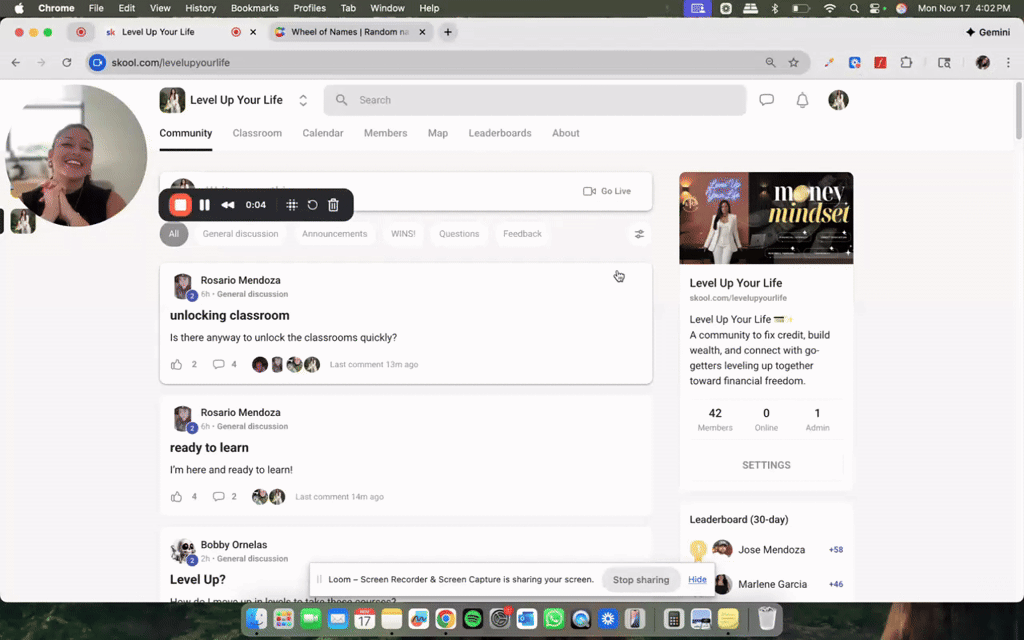Expand the Level Up Your Life group switcher

[303, 101]
